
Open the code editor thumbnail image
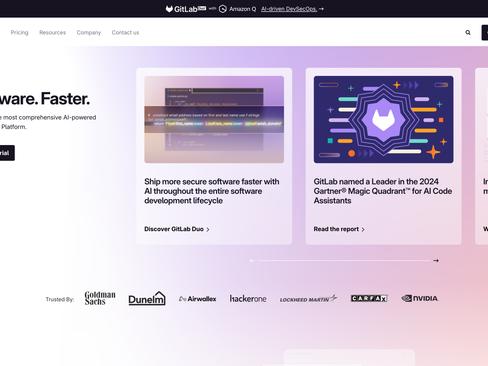[214, 120]
